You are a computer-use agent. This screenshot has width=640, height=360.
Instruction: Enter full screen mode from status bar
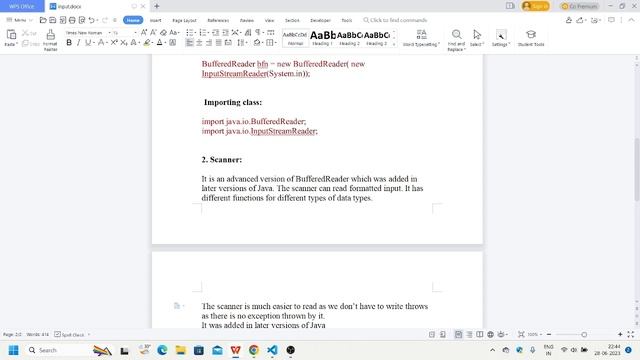pyautogui.click(x=631, y=334)
